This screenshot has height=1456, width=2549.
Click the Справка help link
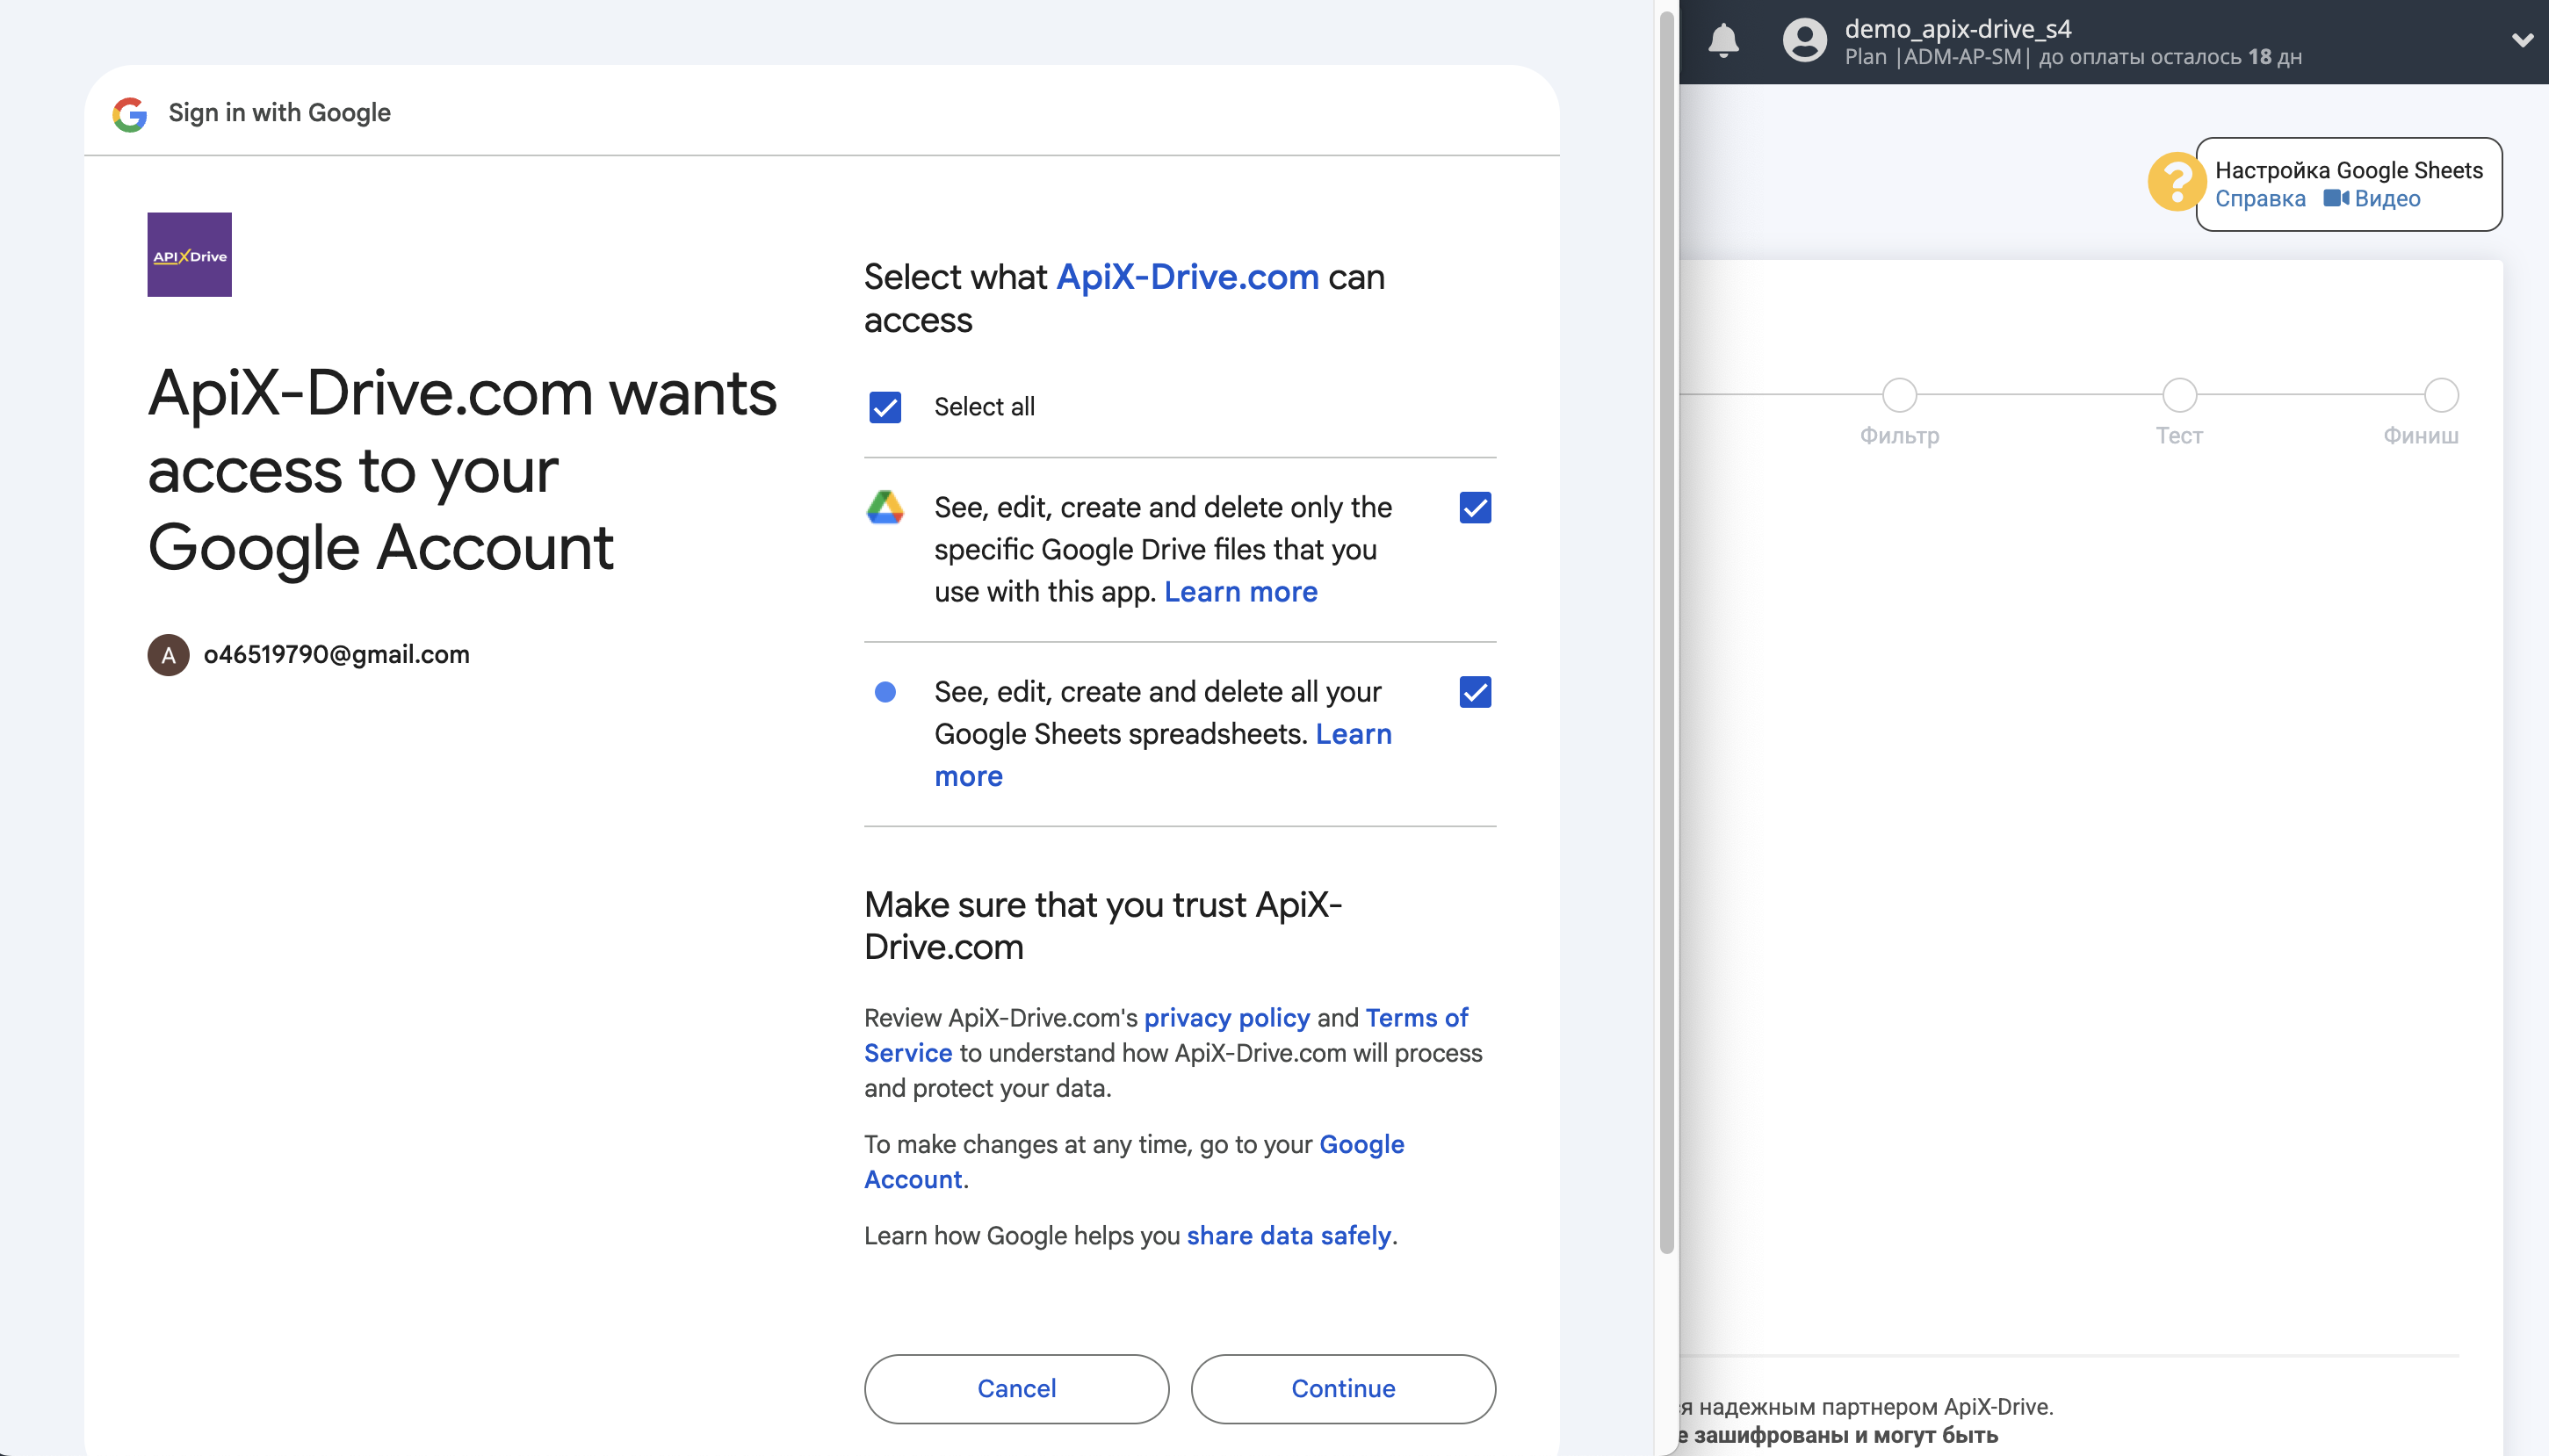[2262, 199]
